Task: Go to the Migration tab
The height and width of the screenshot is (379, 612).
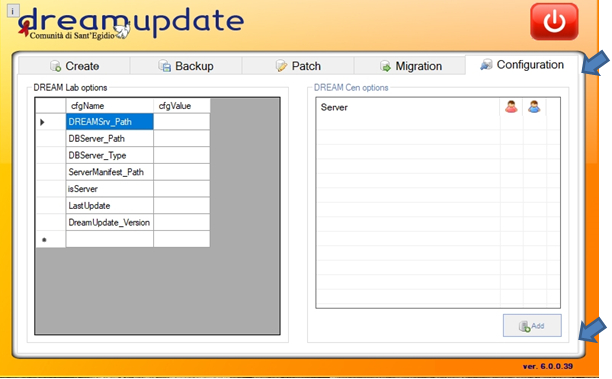Action: point(410,66)
